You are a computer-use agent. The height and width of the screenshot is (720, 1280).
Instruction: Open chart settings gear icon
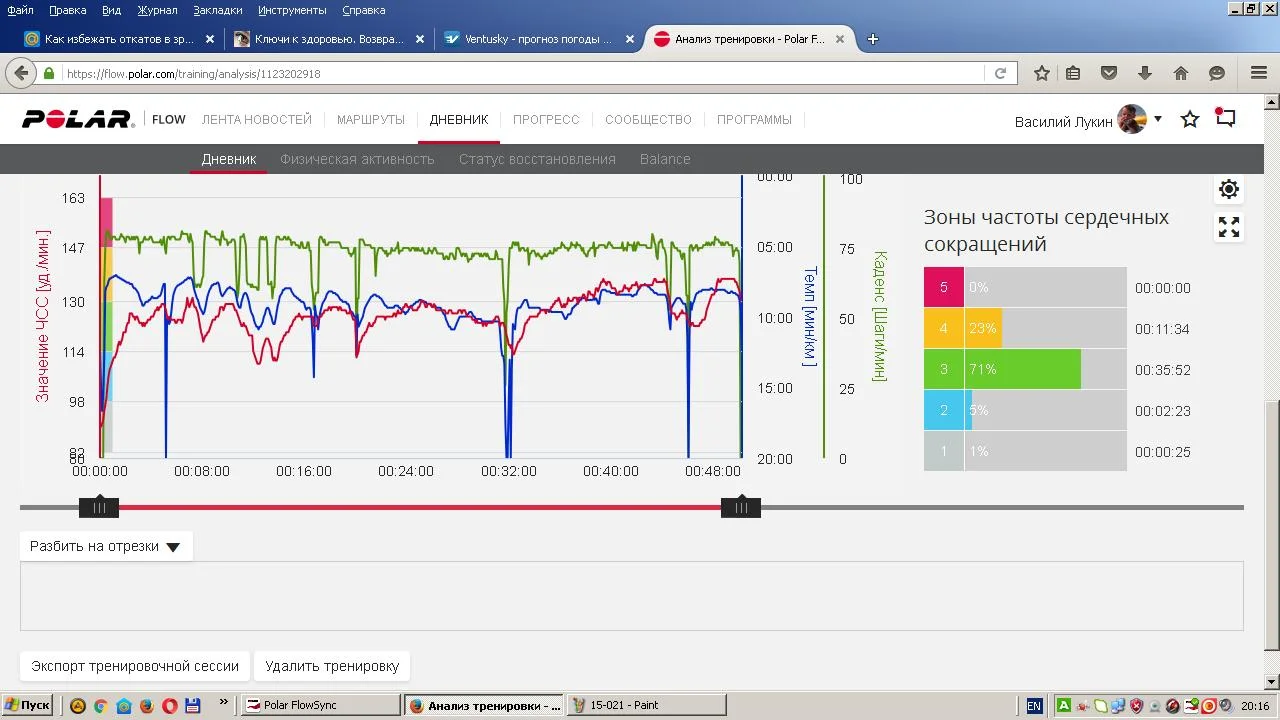coord(1229,189)
